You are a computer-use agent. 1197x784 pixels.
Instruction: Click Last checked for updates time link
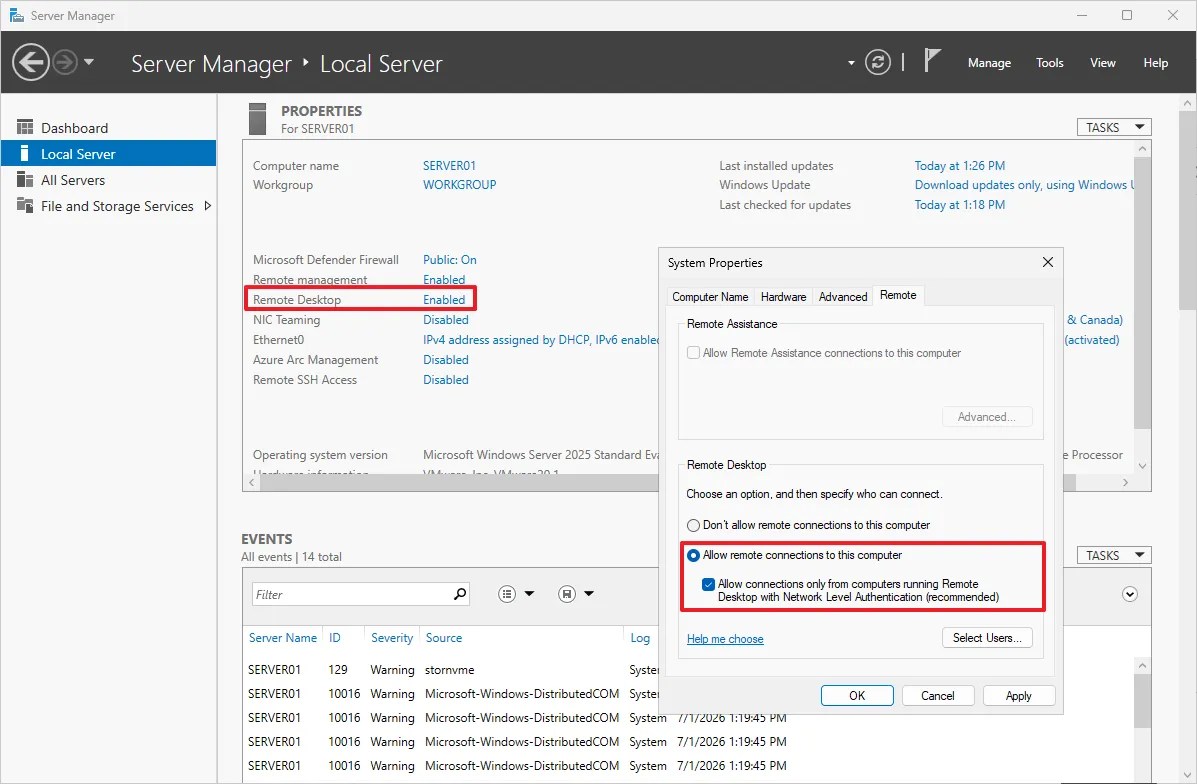pyautogui.click(x=960, y=205)
